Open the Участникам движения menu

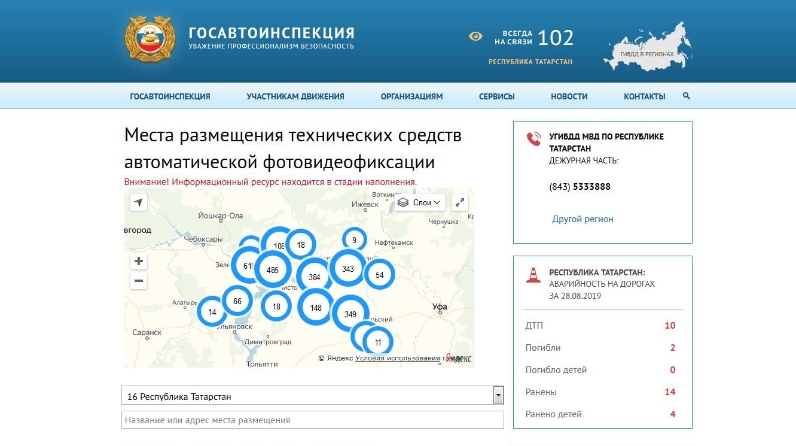(x=295, y=96)
